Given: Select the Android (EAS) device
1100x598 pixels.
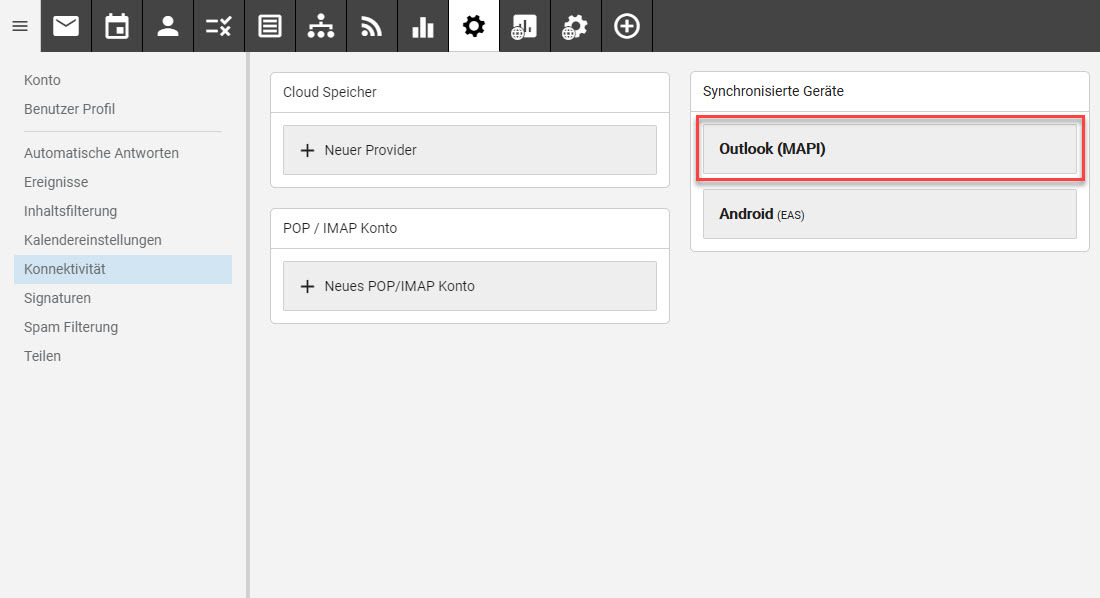Looking at the screenshot, I should tap(890, 214).
